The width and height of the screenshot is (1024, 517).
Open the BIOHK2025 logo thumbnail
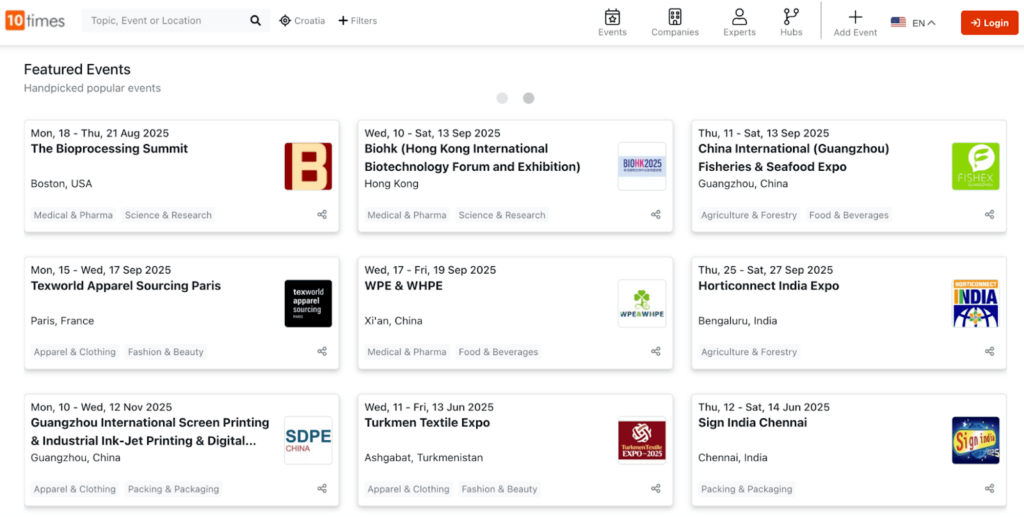coord(642,166)
